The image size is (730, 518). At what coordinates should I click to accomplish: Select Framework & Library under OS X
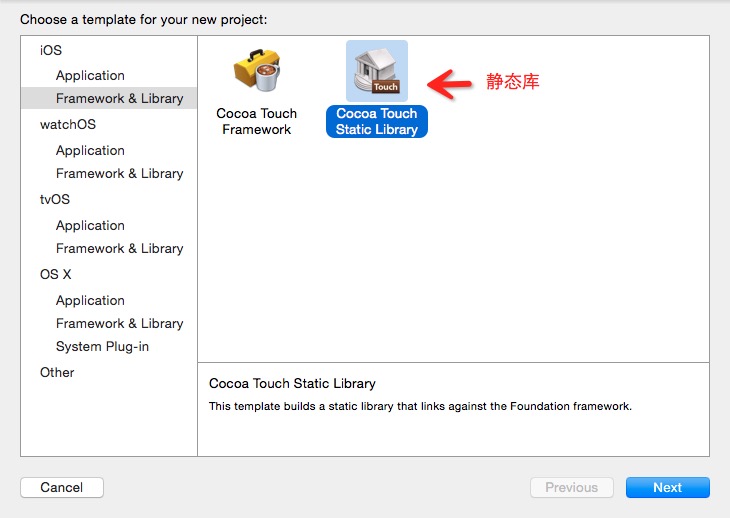[119, 323]
